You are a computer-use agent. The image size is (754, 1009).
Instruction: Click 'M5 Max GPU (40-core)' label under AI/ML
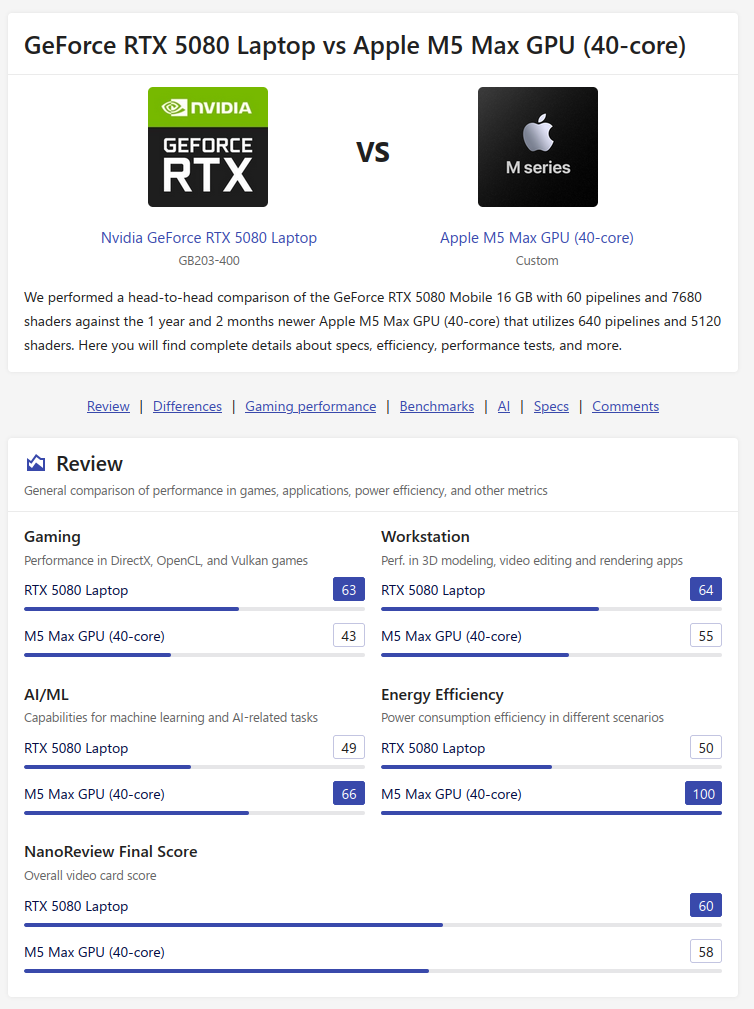tap(94, 794)
